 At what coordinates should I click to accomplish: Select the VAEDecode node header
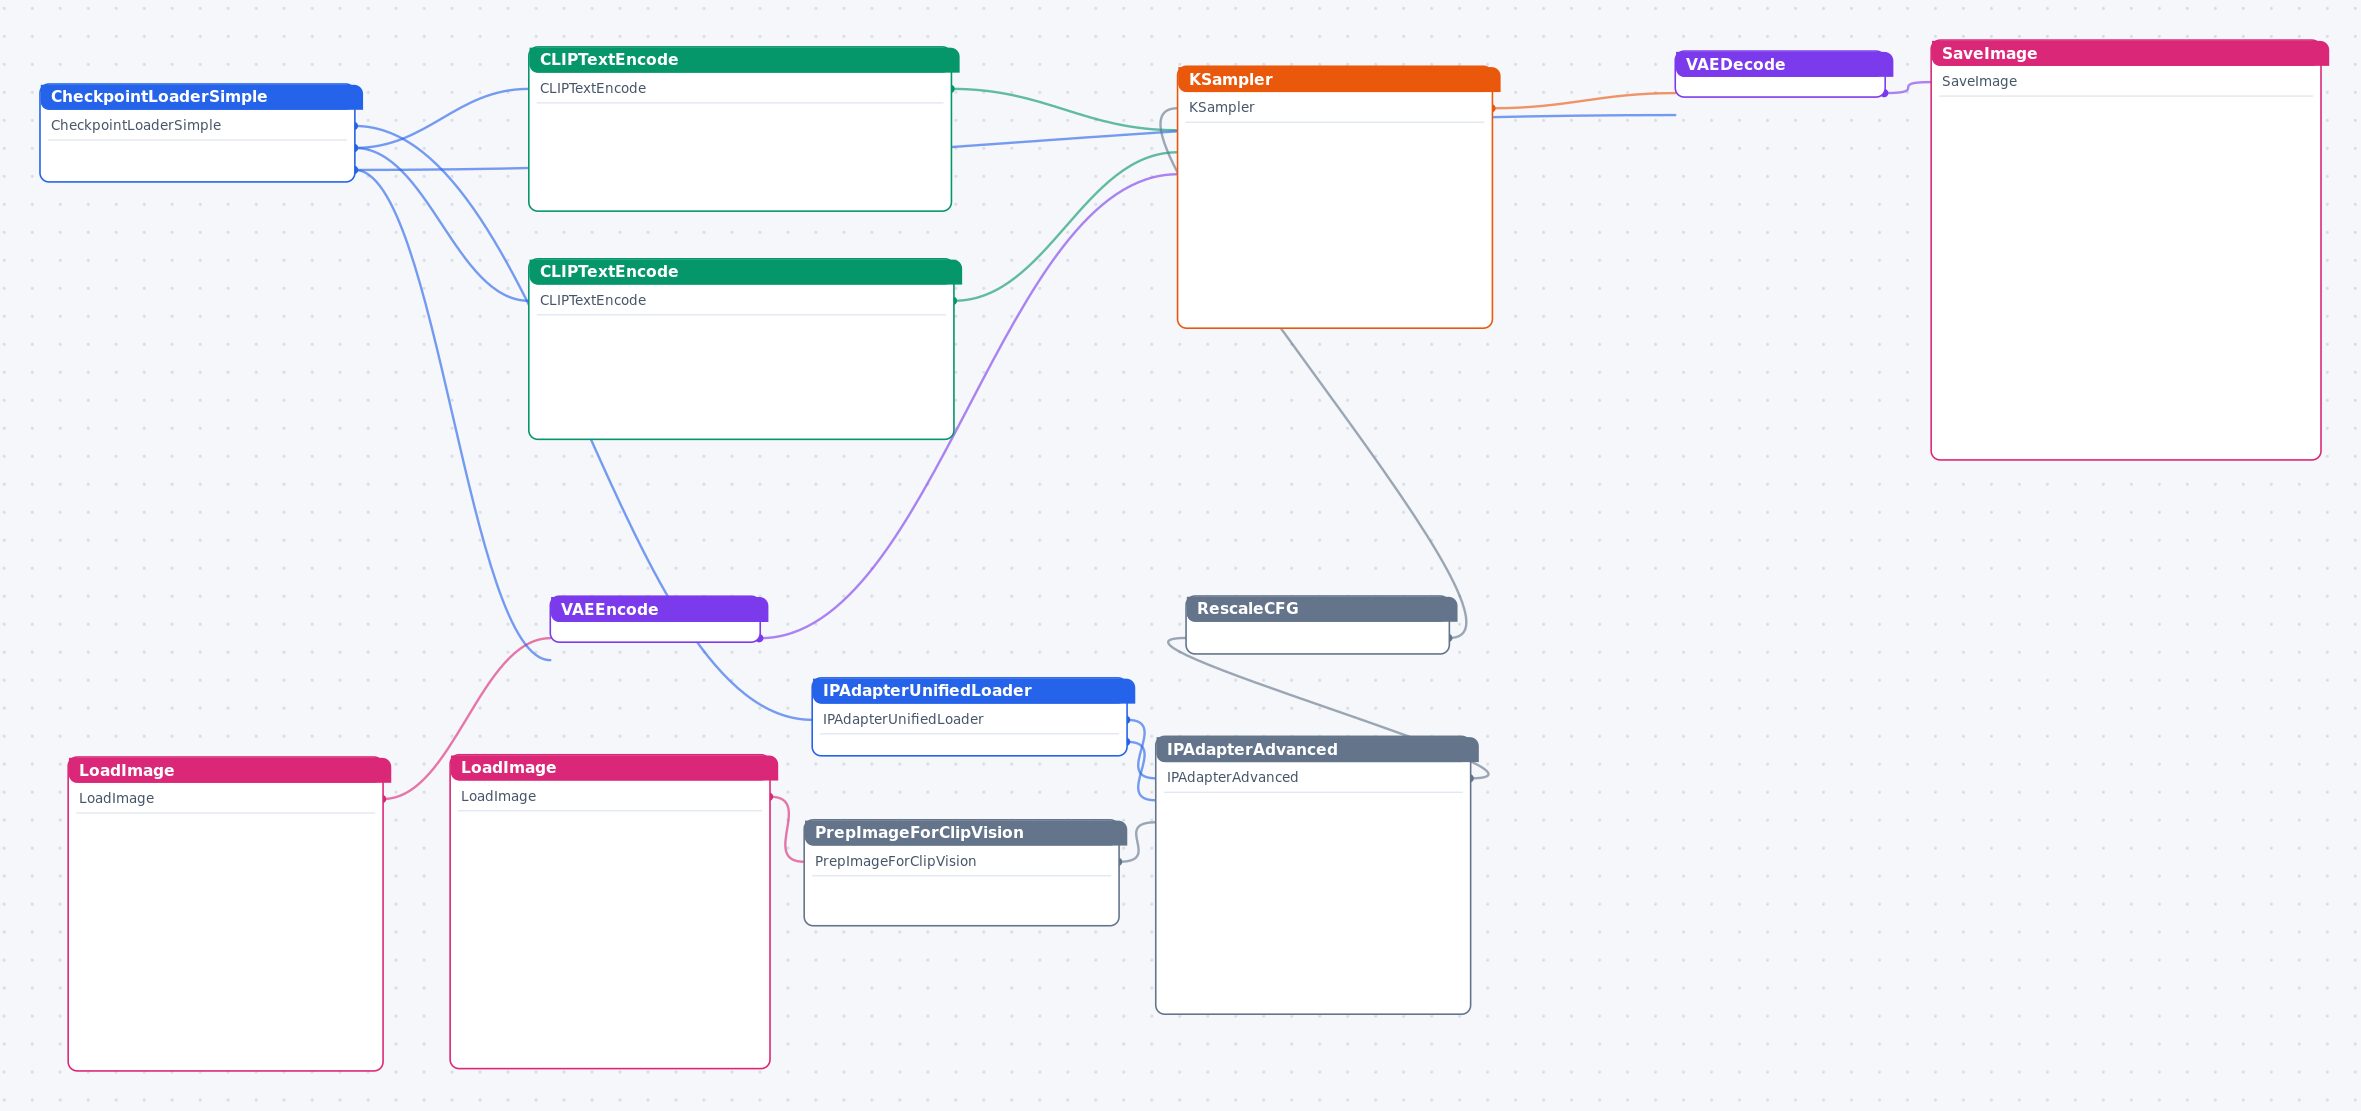click(x=1784, y=64)
